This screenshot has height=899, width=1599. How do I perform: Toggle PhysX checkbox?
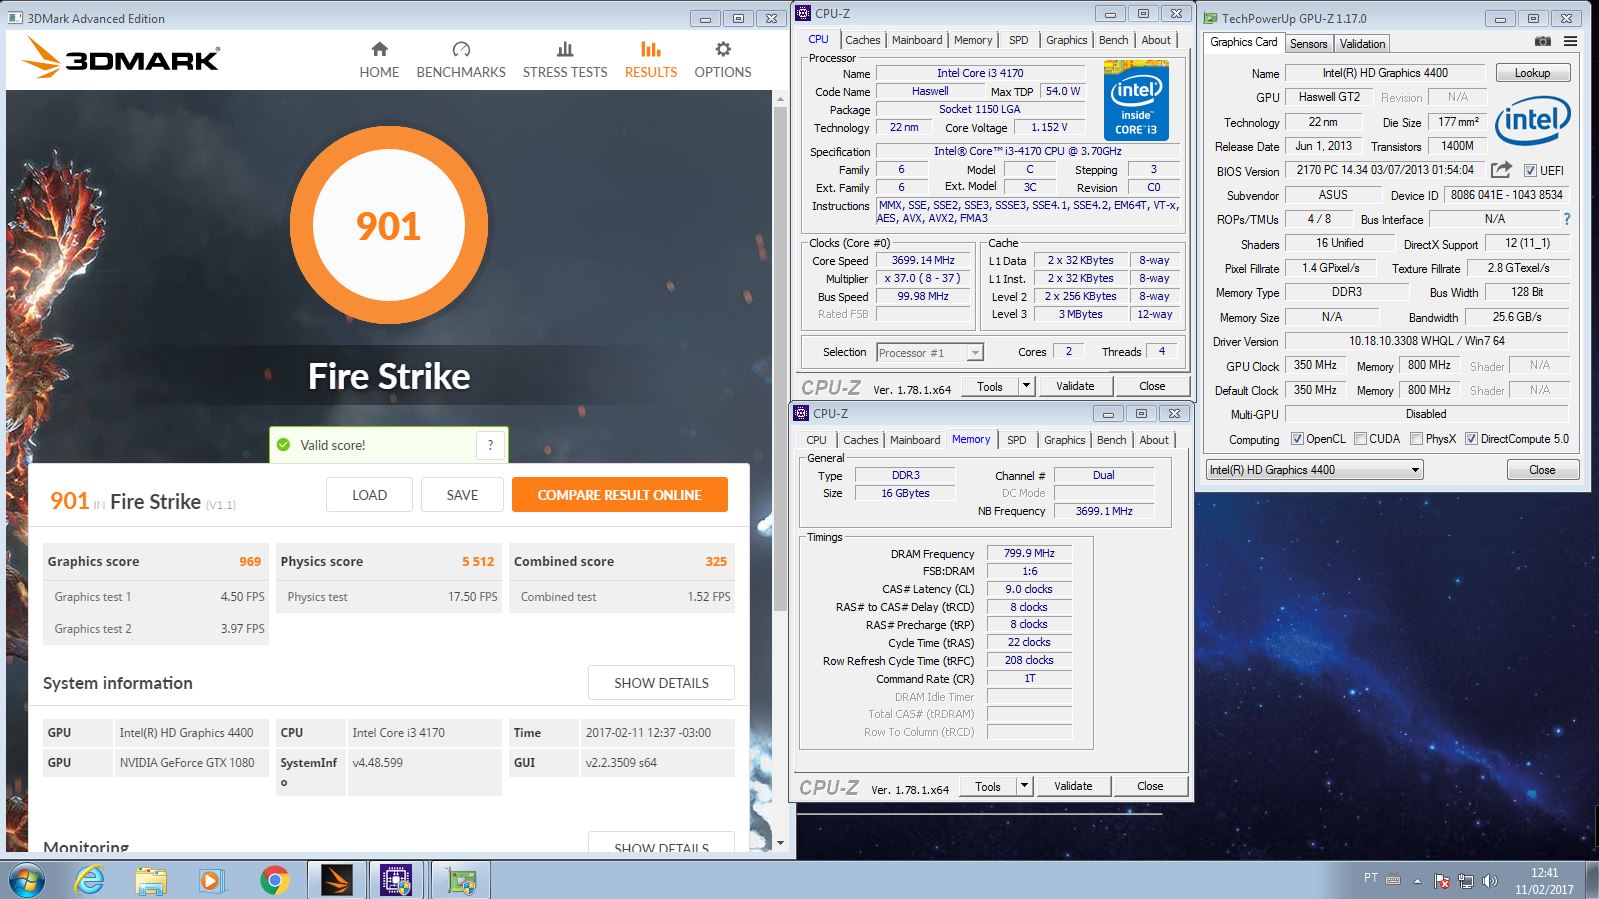(1416, 438)
